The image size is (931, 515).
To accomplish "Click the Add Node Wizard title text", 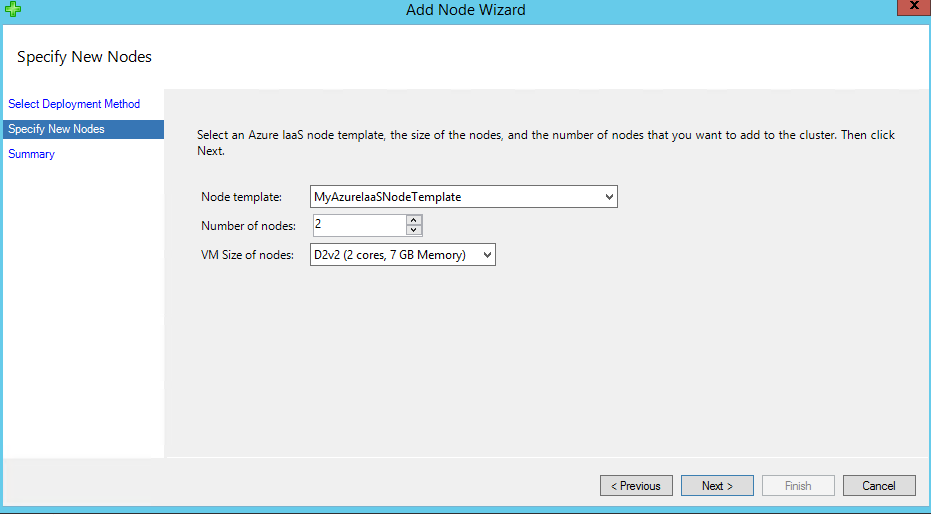I will pos(466,10).
